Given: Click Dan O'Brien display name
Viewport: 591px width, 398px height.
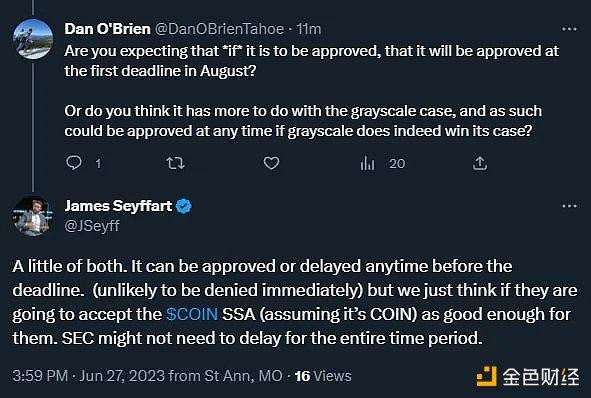Looking at the screenshot, I should pyautogui.click(x=107, y=29).
